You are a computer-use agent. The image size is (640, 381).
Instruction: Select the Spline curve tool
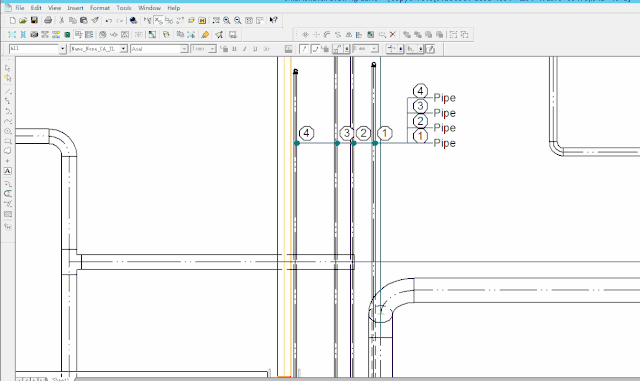(x=7, y=121)
